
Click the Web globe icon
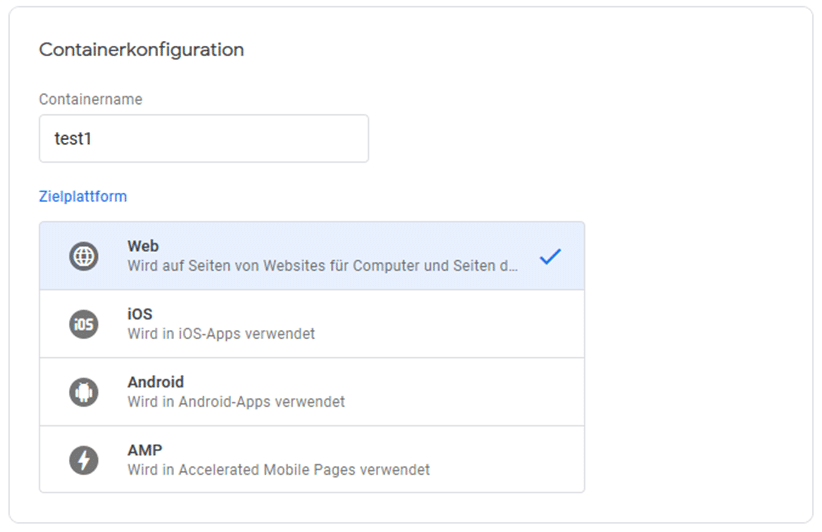pos(84,256)
